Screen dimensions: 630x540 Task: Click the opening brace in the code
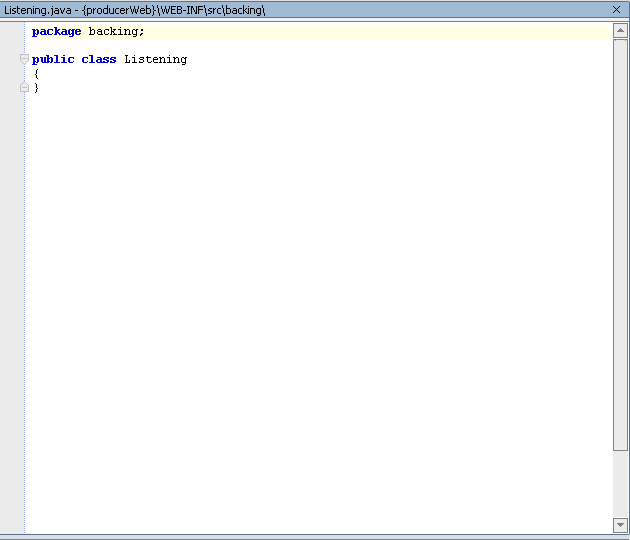click(x=37, y=74)
